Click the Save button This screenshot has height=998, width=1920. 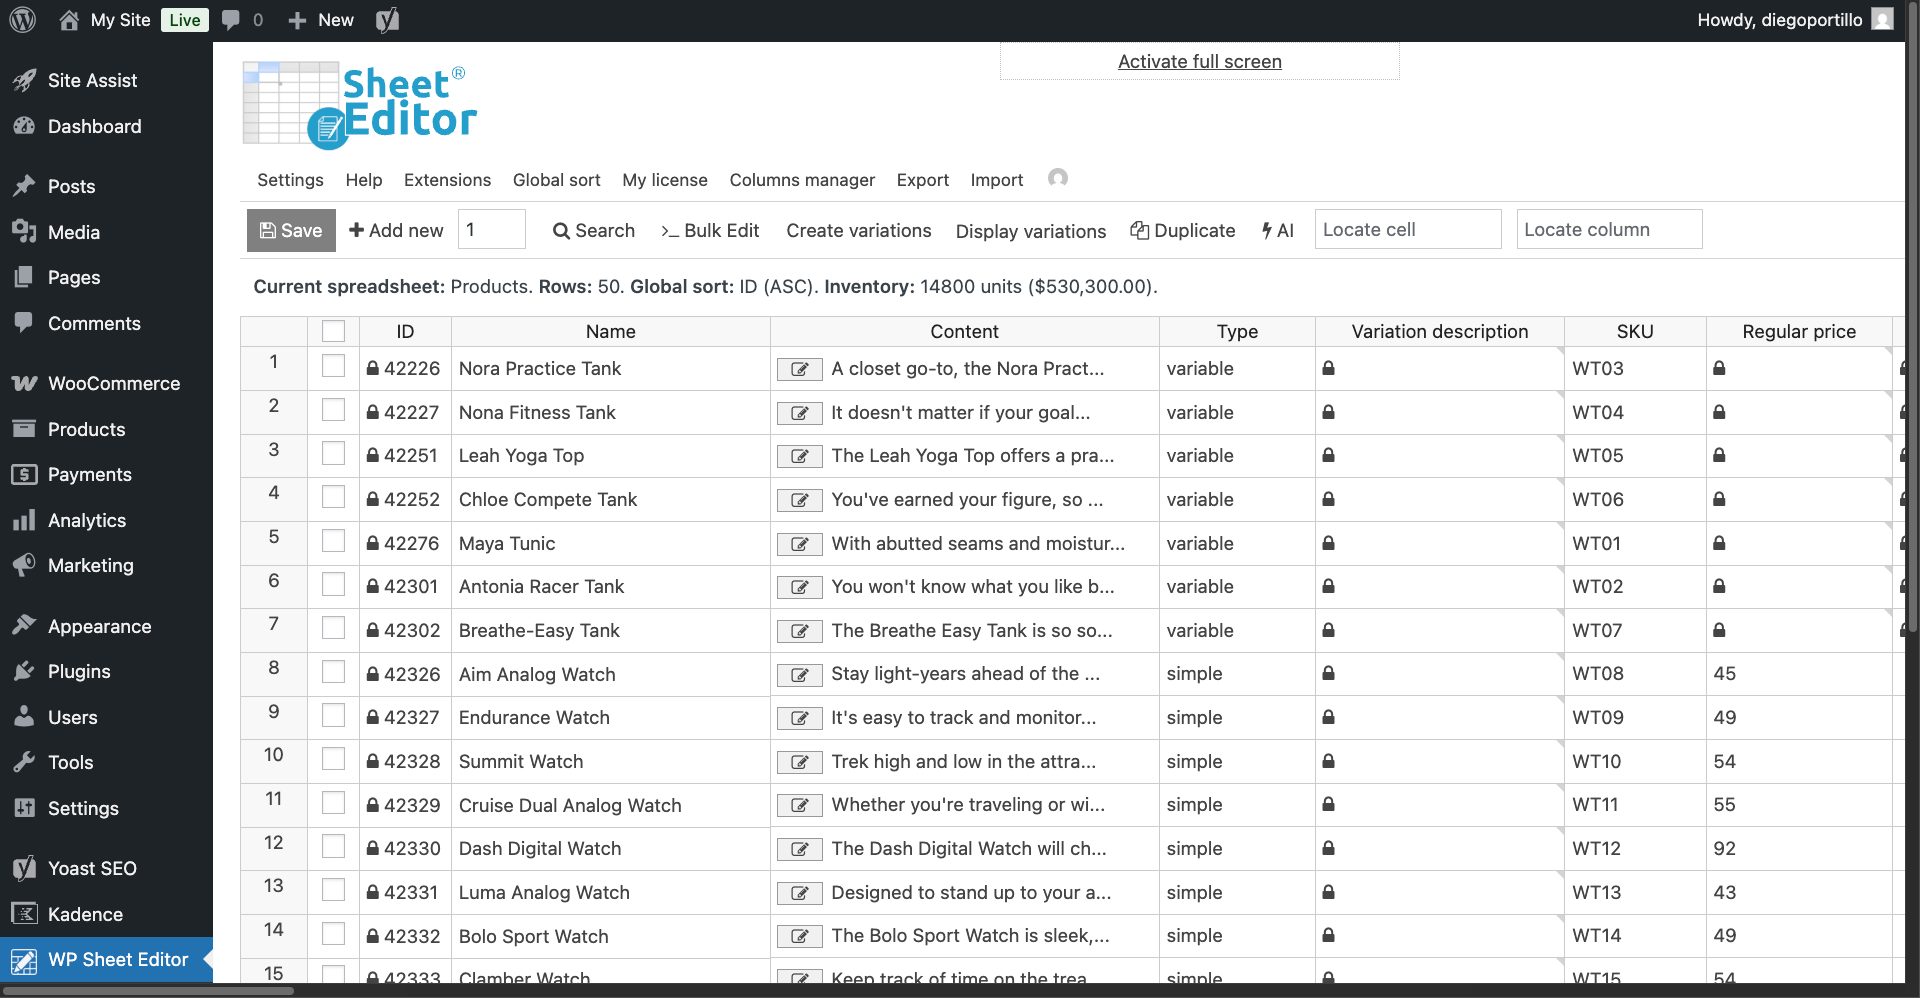[291, 230]
